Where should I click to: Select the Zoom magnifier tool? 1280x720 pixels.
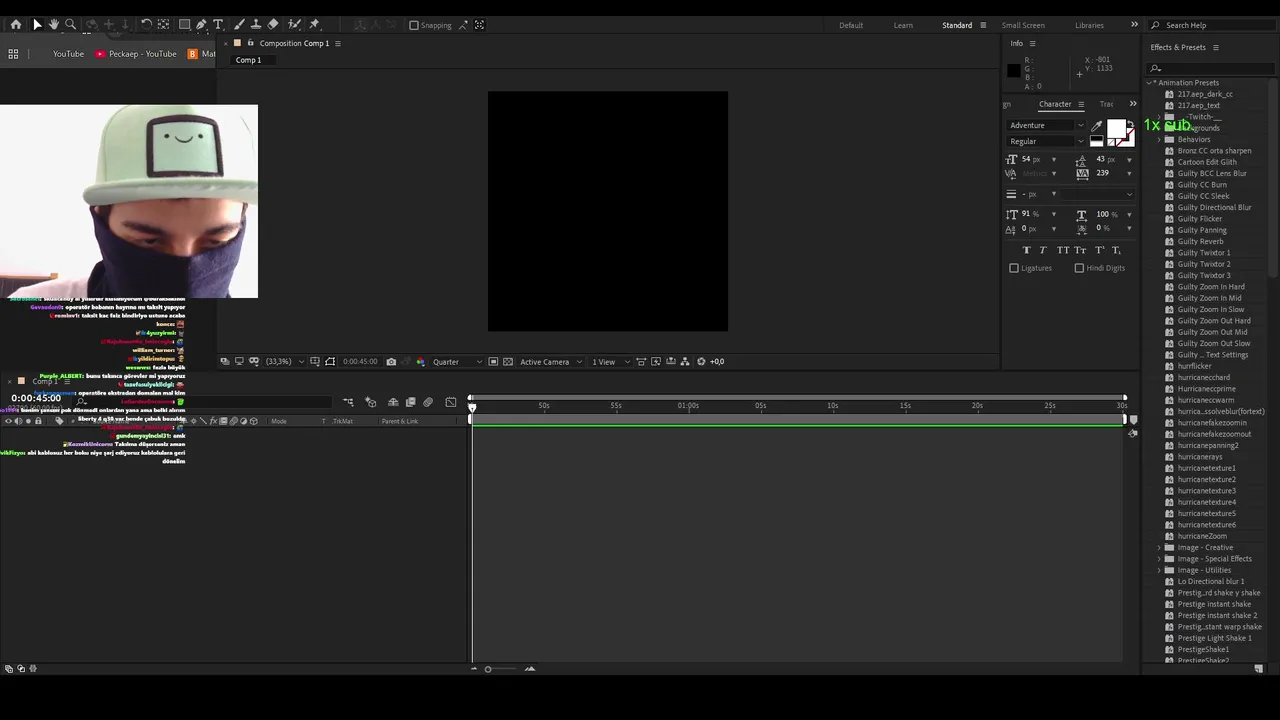[x=70, y=24]
